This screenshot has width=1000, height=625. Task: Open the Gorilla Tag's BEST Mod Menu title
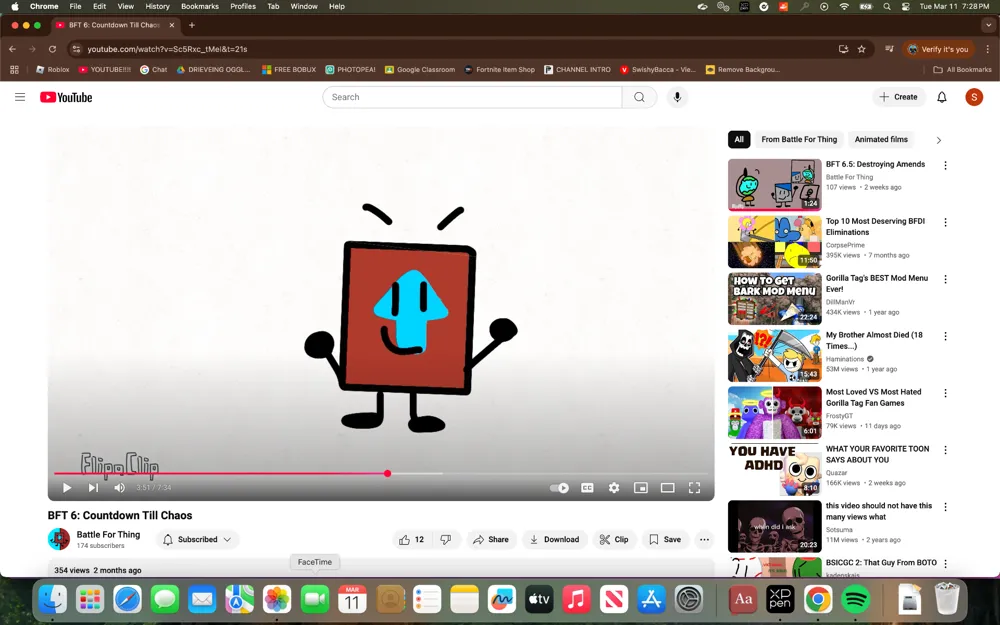pyautogui.click(x=877, y=283)
